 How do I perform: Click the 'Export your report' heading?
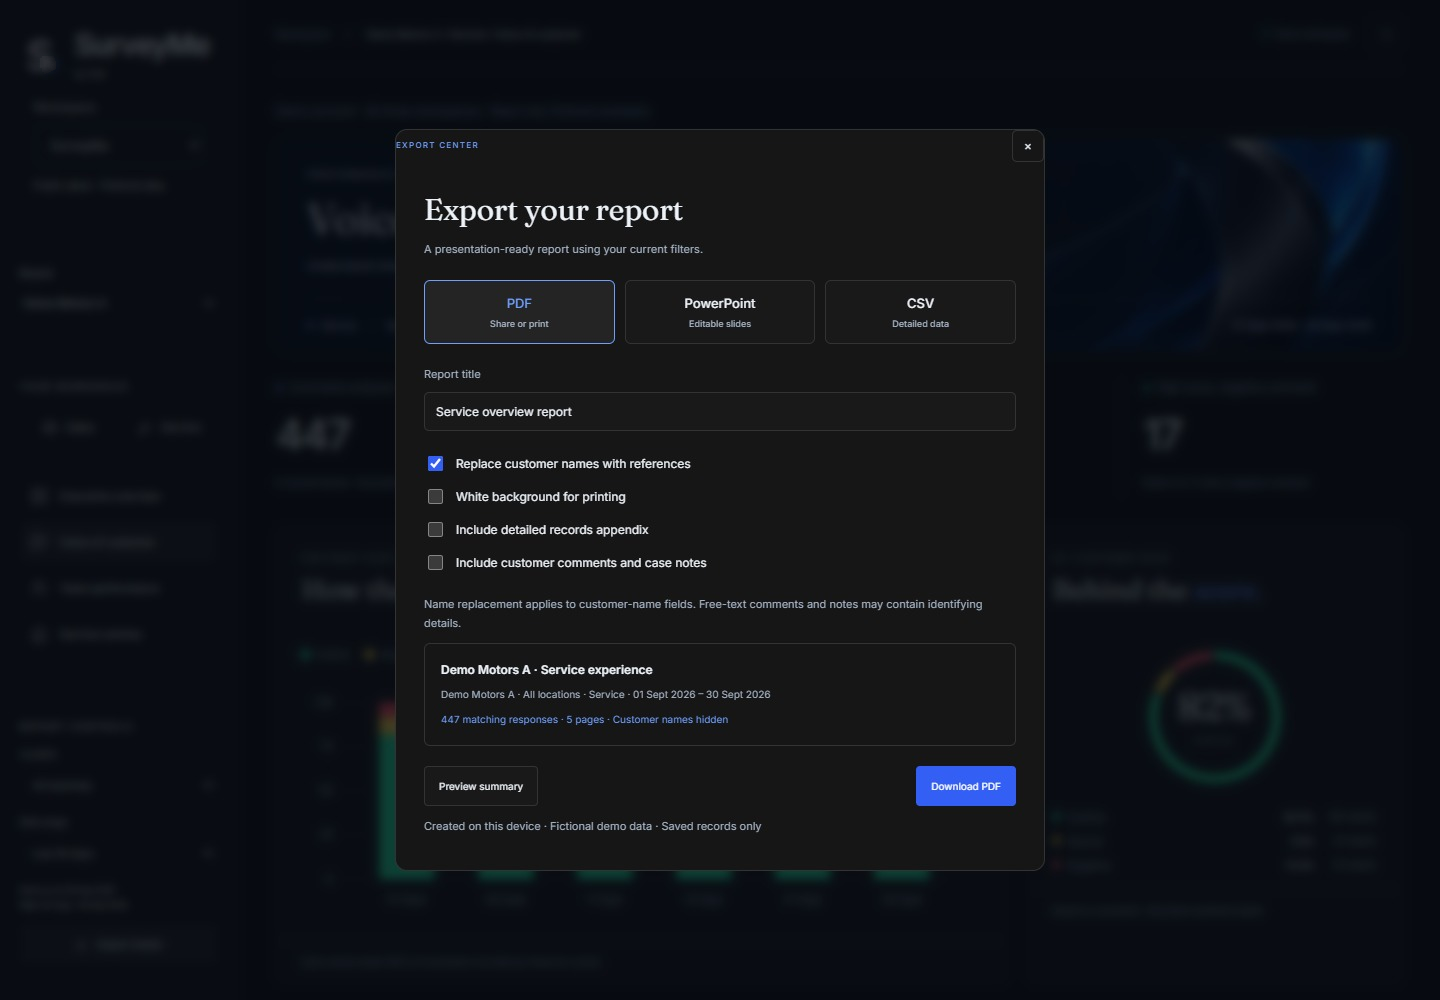(553, 210)
